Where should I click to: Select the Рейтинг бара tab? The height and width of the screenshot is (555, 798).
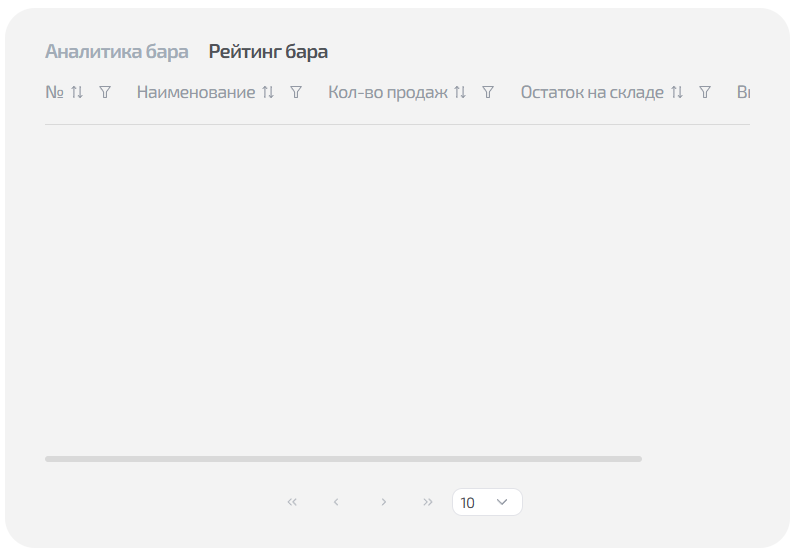(x=268, y=52)
